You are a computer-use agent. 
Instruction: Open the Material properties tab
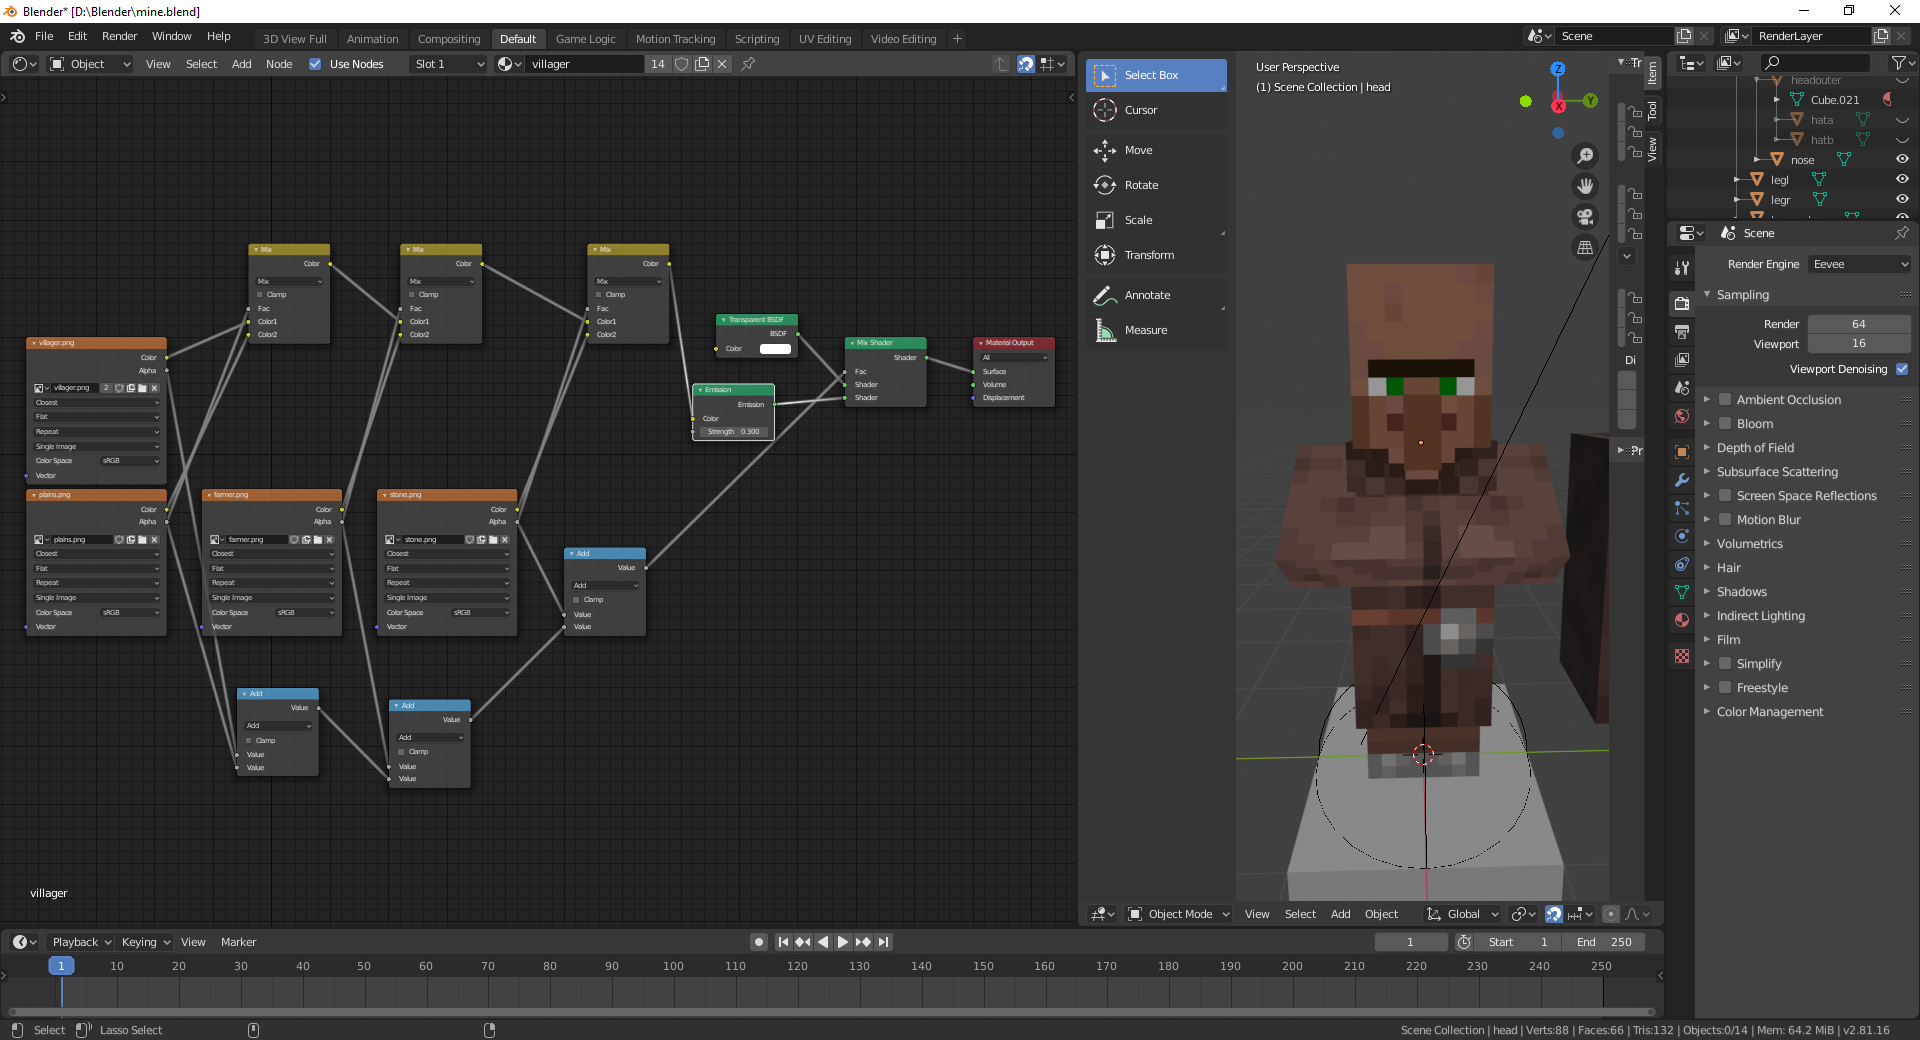pos(1682,620)
